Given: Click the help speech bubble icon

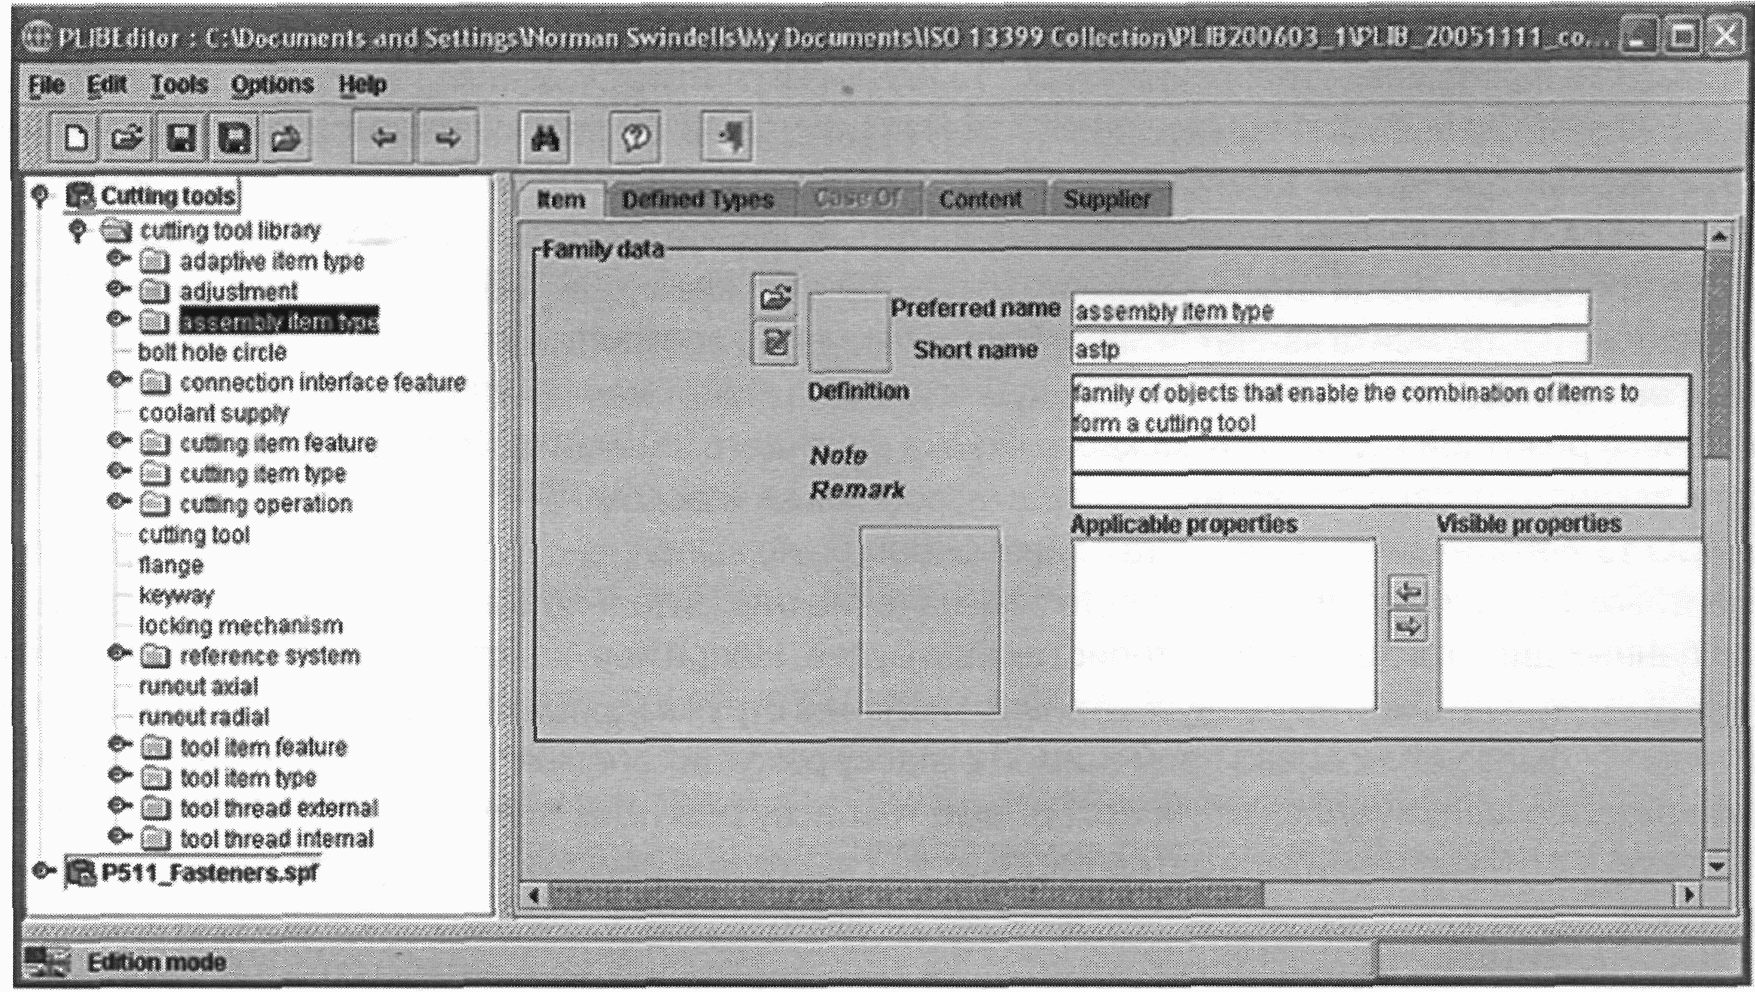Looking at the screenshot, I should click(x=636, y=138).
